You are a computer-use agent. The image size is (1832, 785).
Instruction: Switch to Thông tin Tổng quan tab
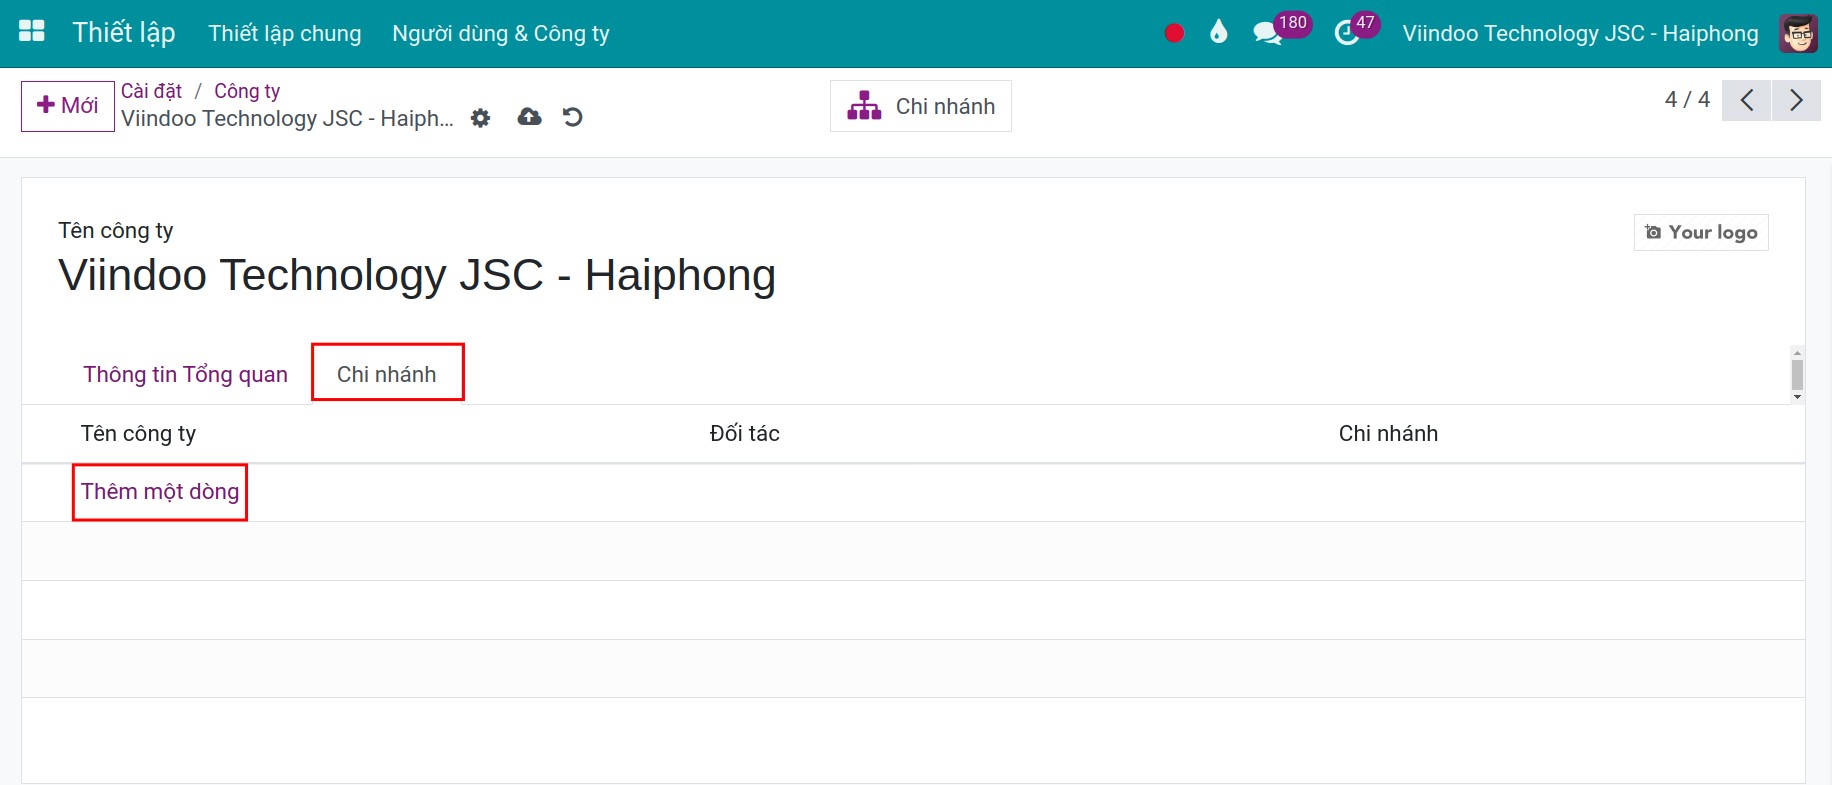point(185,374)
